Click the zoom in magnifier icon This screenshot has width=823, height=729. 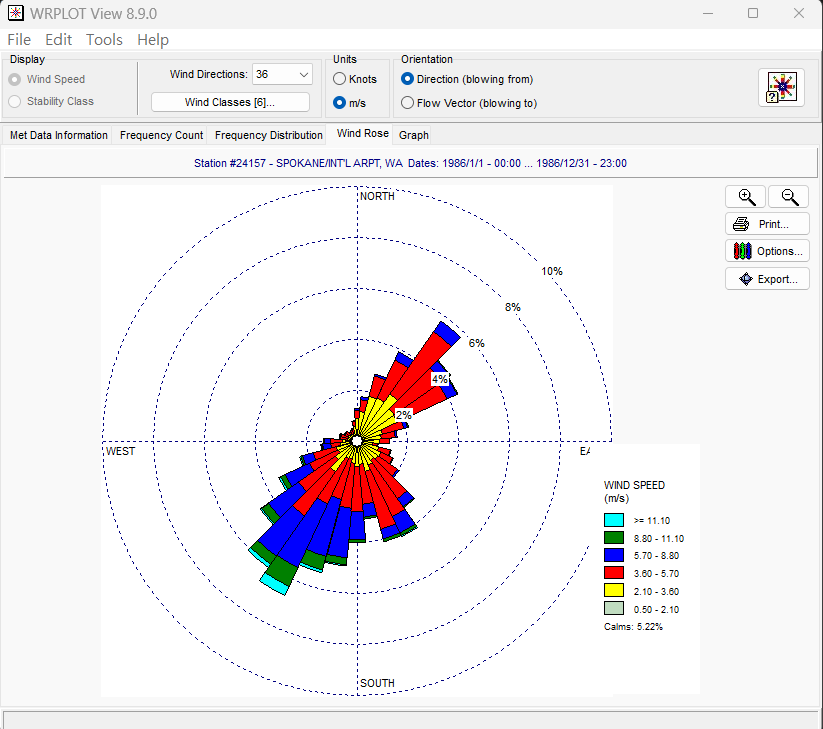pyautogui.click(x=746, y=197)
